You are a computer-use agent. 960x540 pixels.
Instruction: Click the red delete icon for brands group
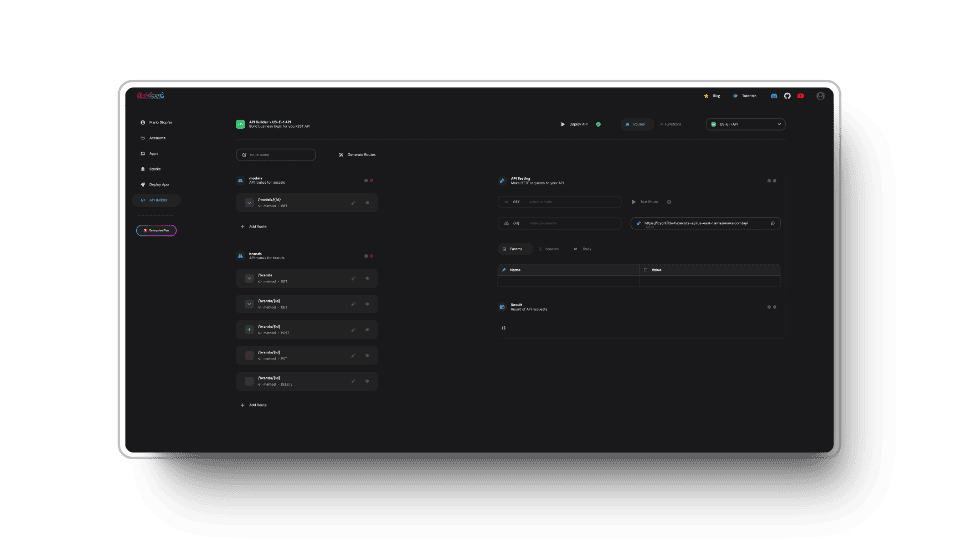pos(372,256)
